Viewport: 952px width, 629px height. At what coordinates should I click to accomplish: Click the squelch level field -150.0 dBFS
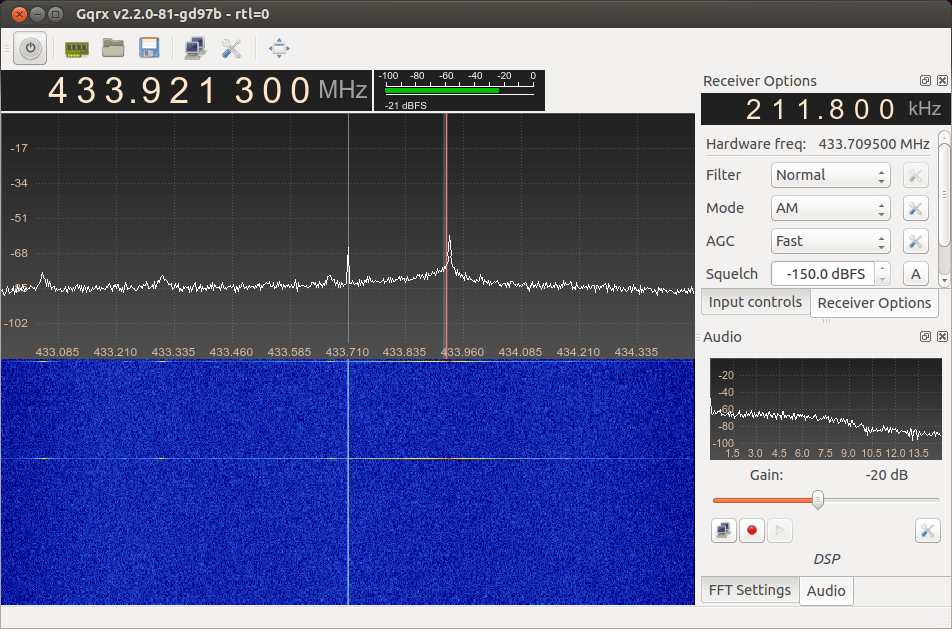823,274
